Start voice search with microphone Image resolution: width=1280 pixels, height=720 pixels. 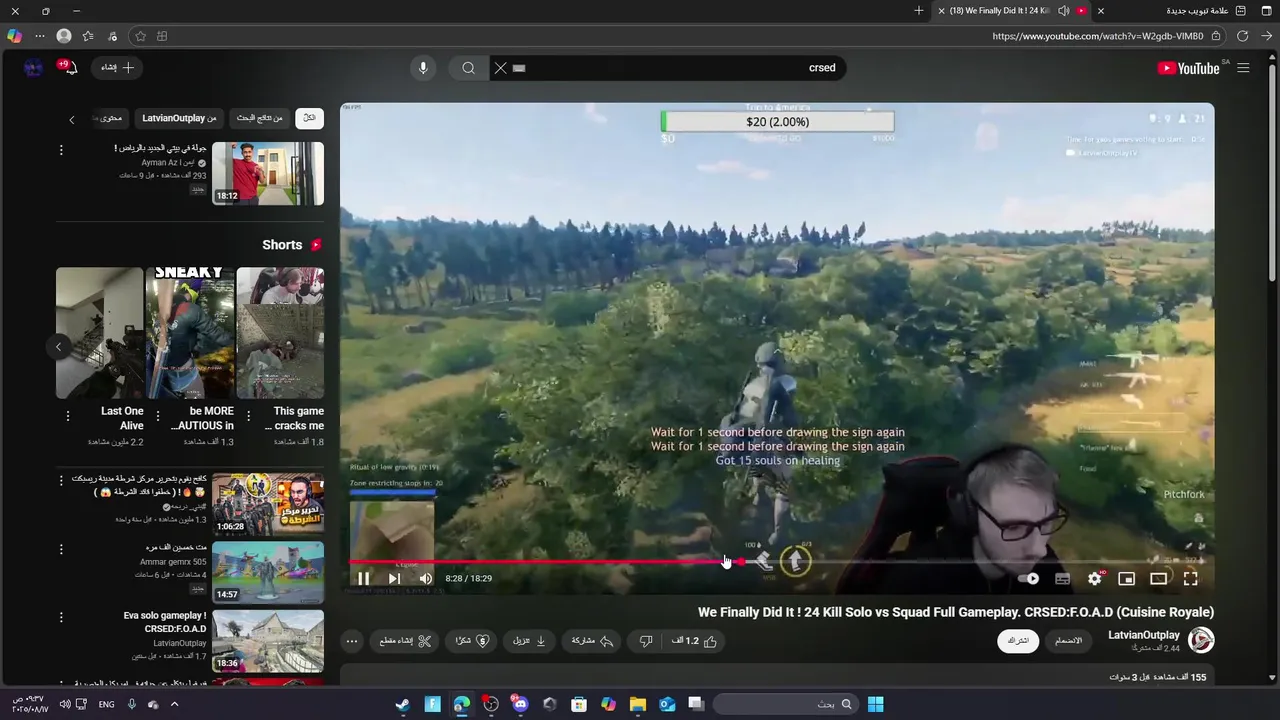[x=423, y=68]
